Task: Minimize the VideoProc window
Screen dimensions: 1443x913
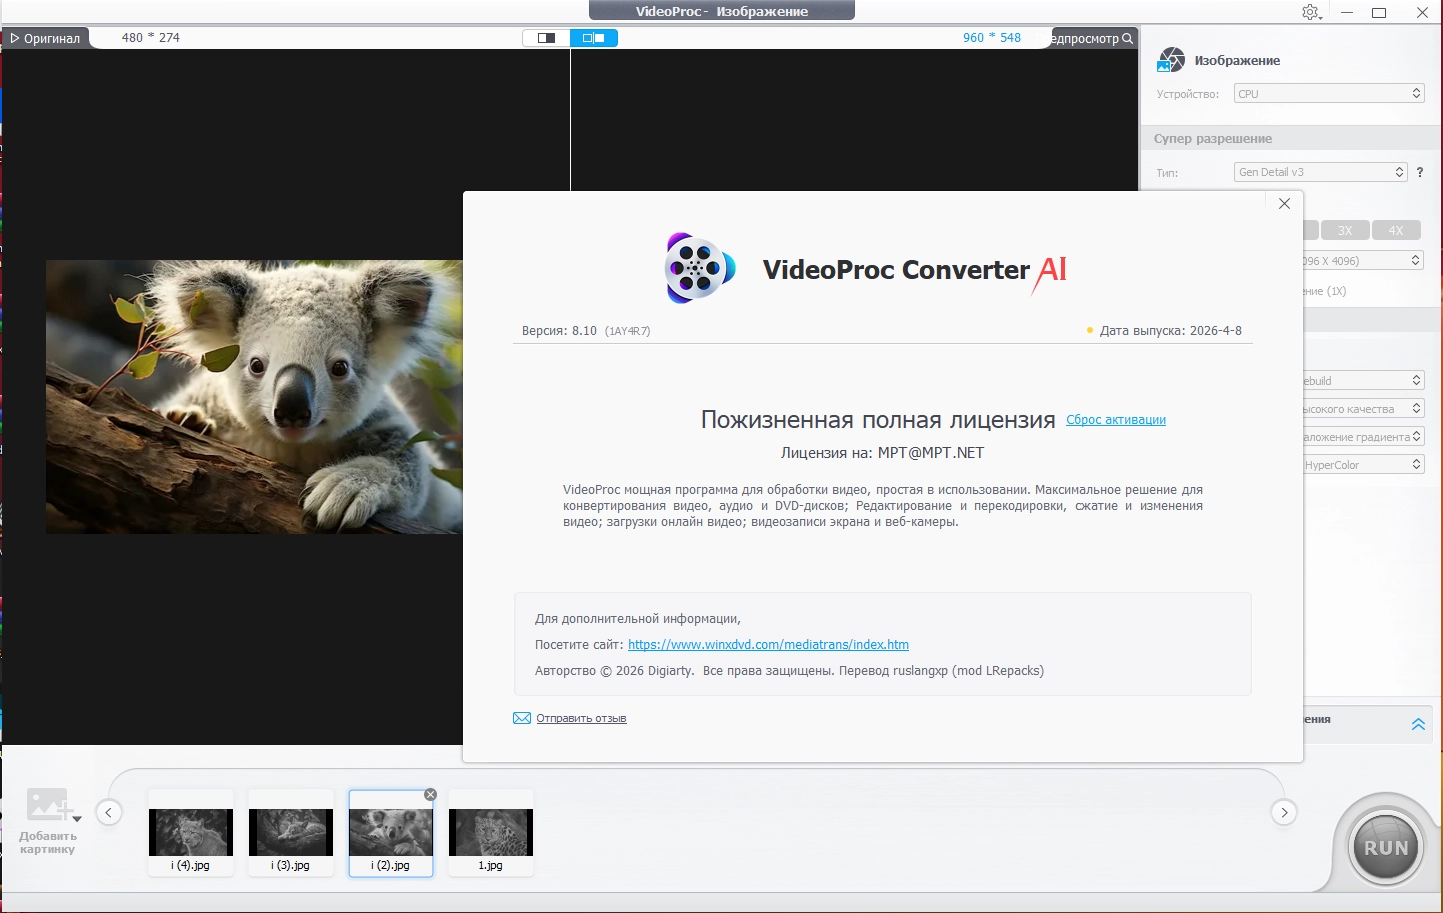Action: [1347, 12]
